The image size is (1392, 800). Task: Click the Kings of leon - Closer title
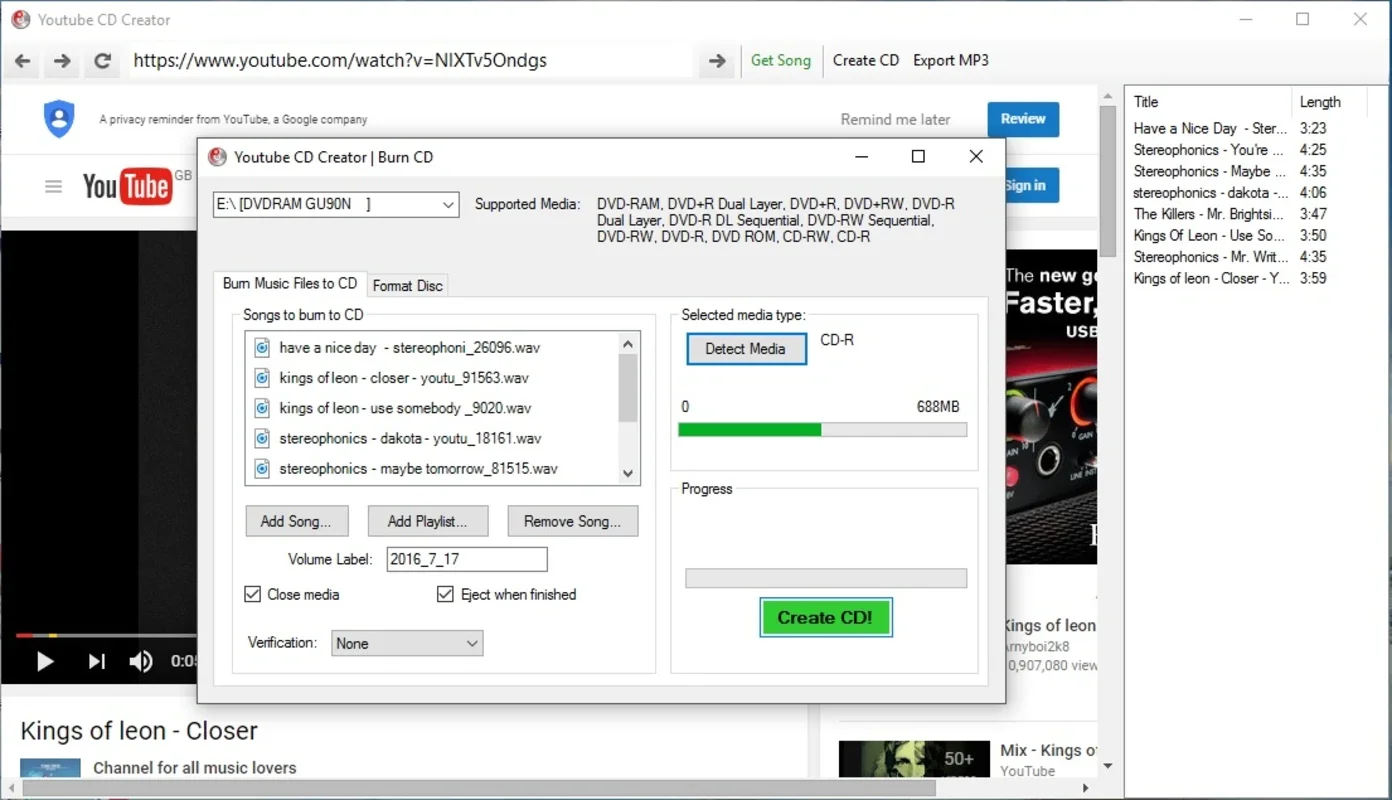click(x=139, y=731)
